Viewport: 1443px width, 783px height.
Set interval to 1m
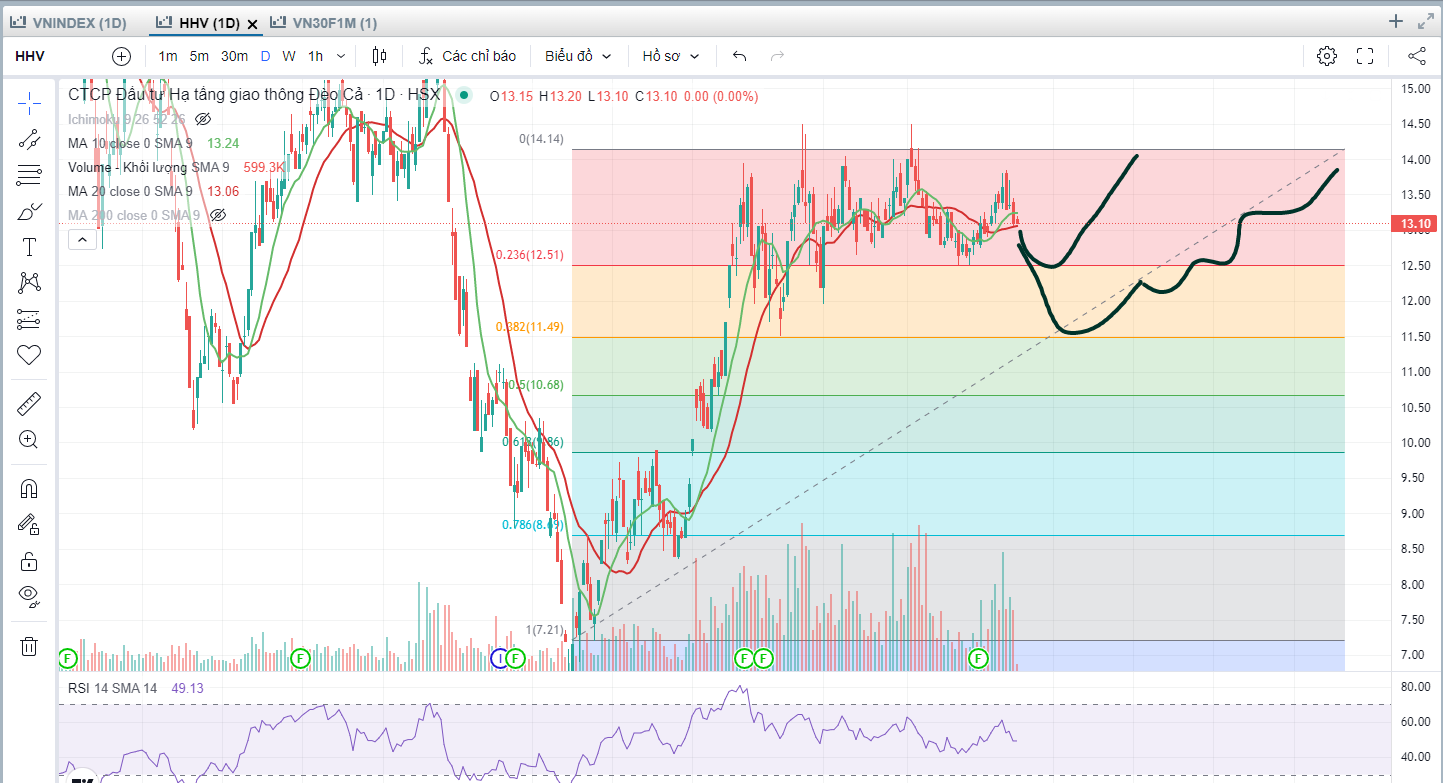168,56
